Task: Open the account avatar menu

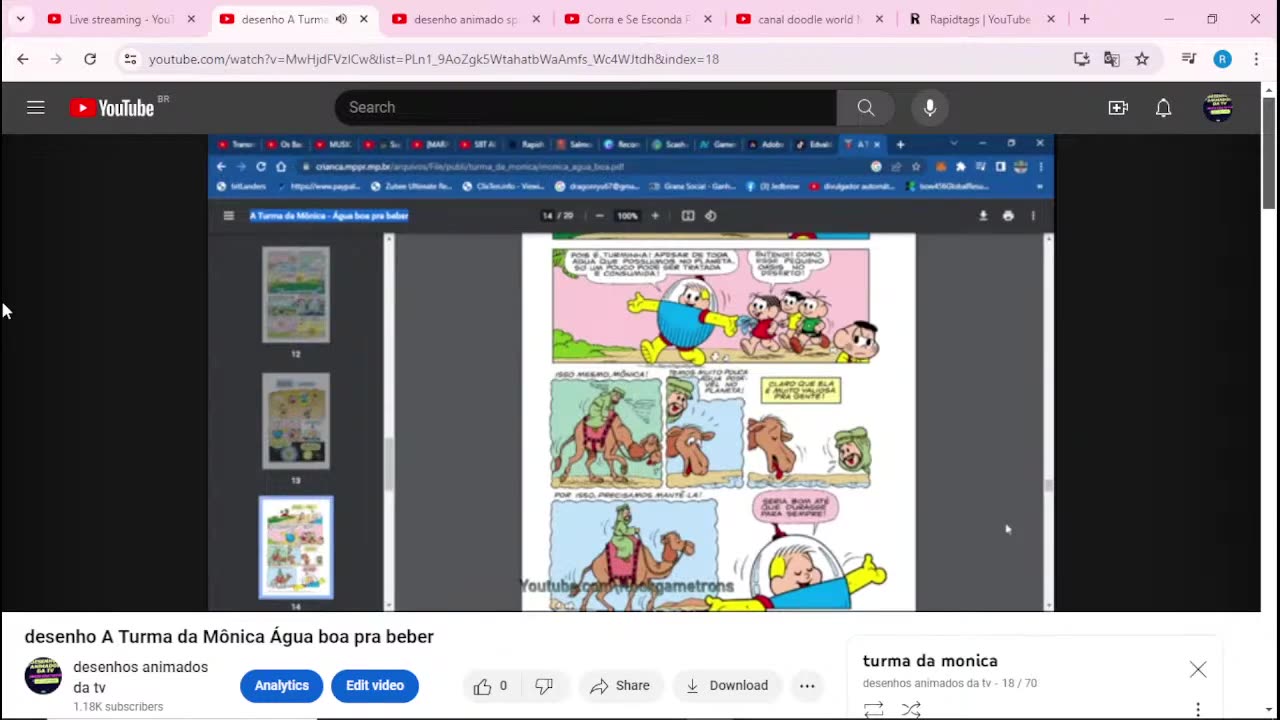Action: [1218, 108]
